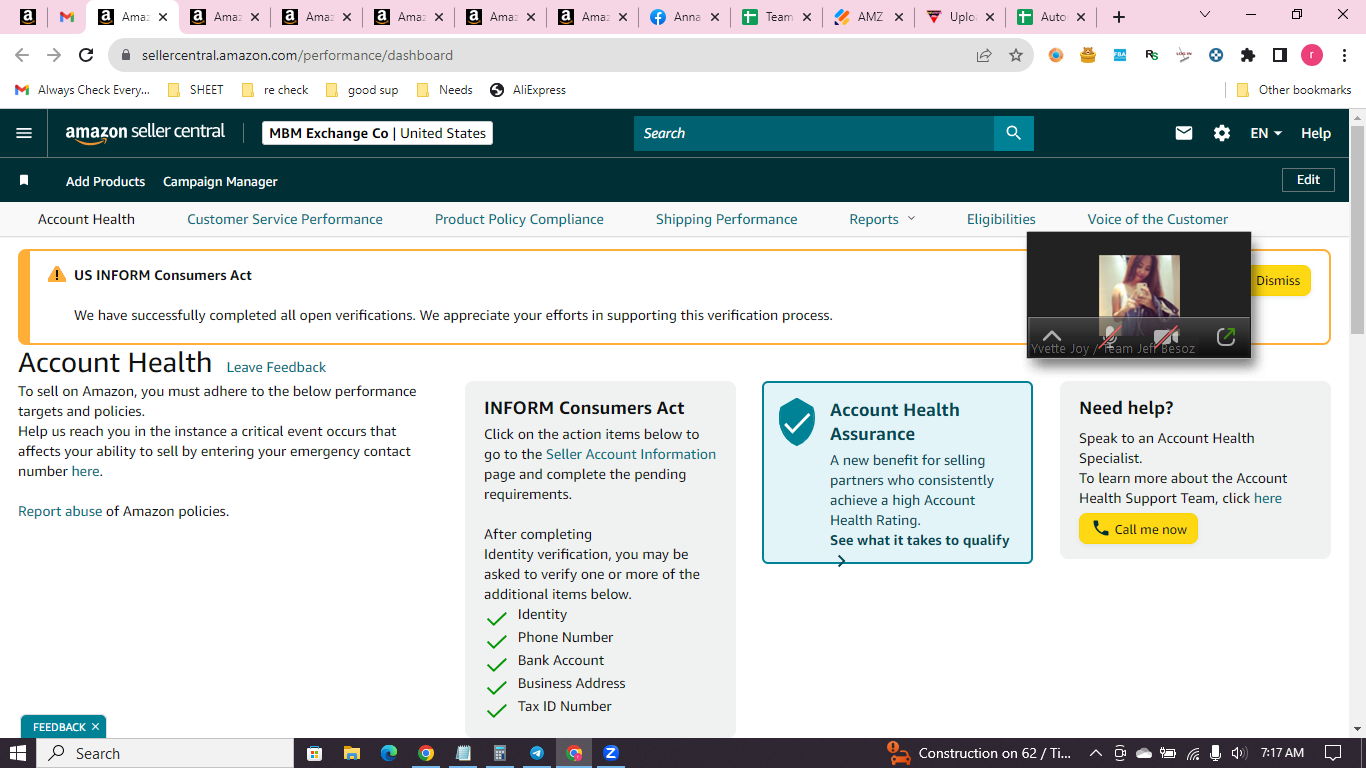Open File Explorer from the taskbar
The height and width of the screenshot is (768, 1366).
click(351, 753)
